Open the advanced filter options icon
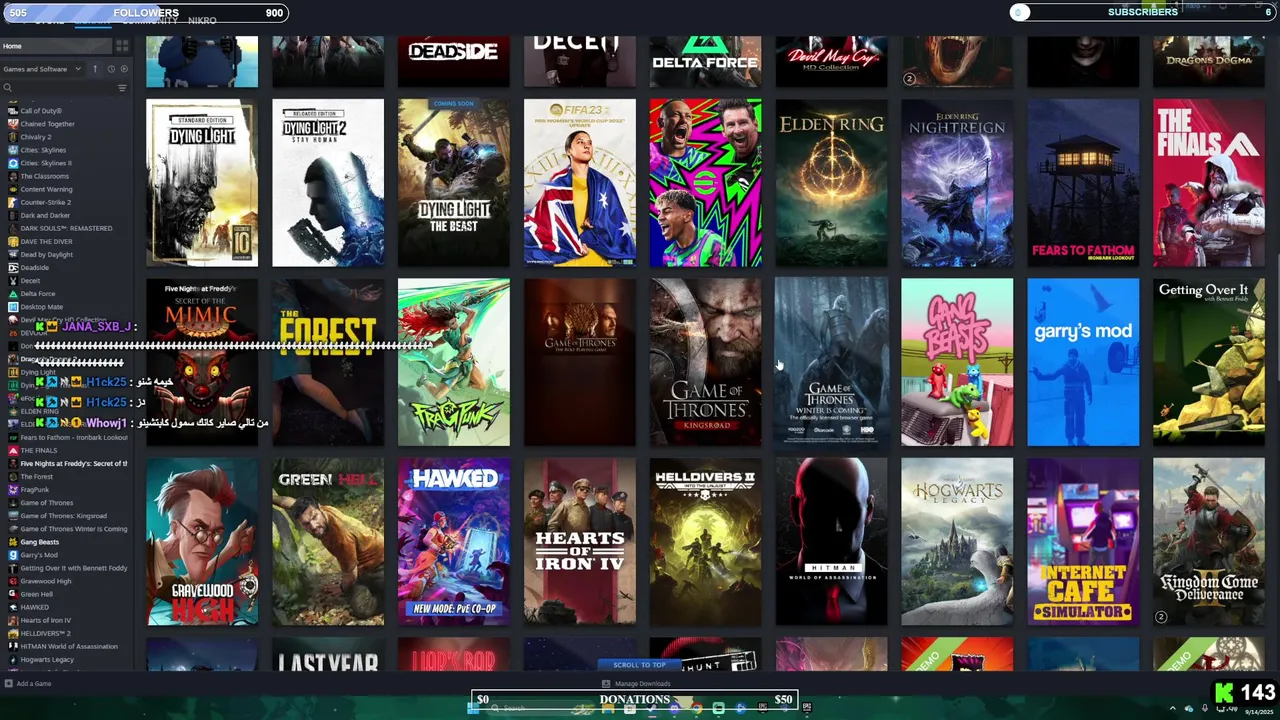The width and height of the screenshot is (1280, 720). tap(122, 88)
